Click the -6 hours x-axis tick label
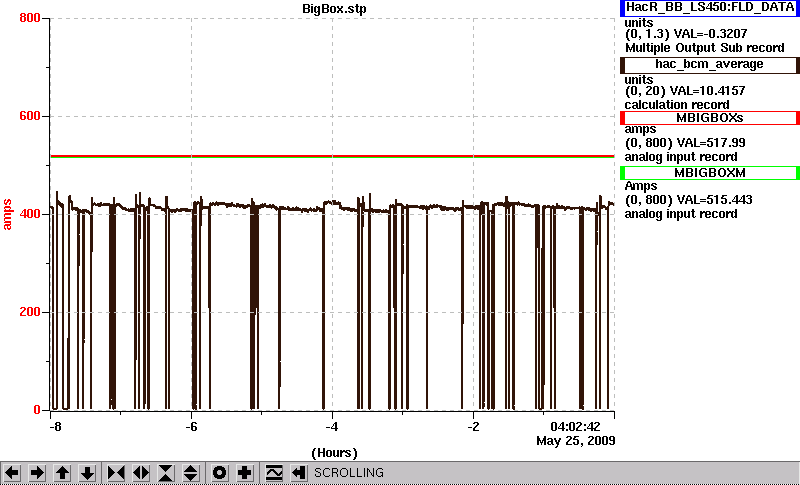Image resolution: width=800 pixels, height=485 pixels. [191, 427]
